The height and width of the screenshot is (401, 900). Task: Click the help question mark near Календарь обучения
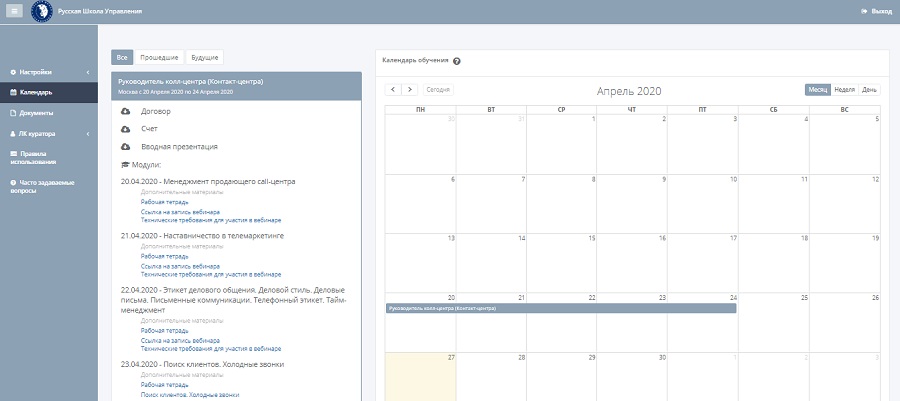coord(457,61)
